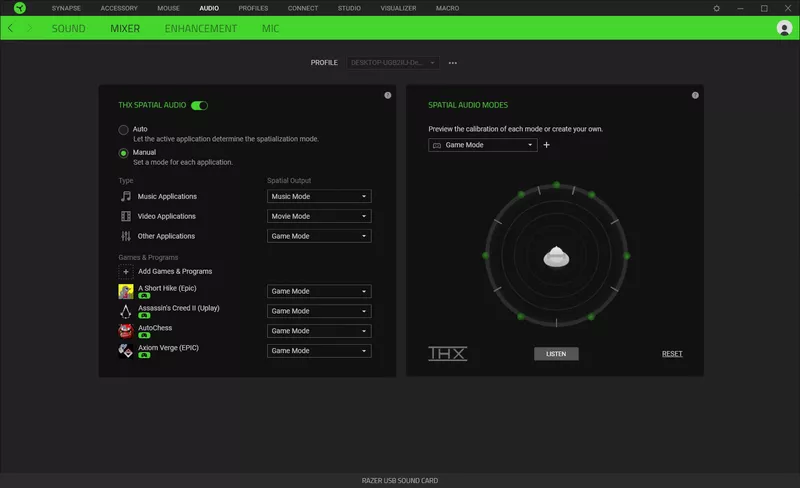Image resolution: width=800 pixels, height=488 pixels.
Task: Open the Synapse tab
Action: tap(66, 8)
